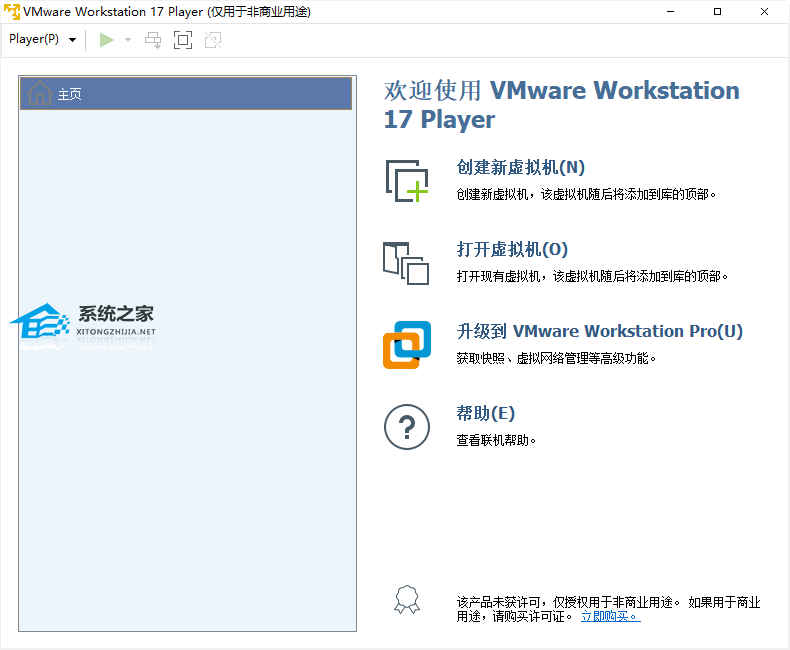Click the license ribbon badge icon
Screen dimensions: 790x650
407,600
